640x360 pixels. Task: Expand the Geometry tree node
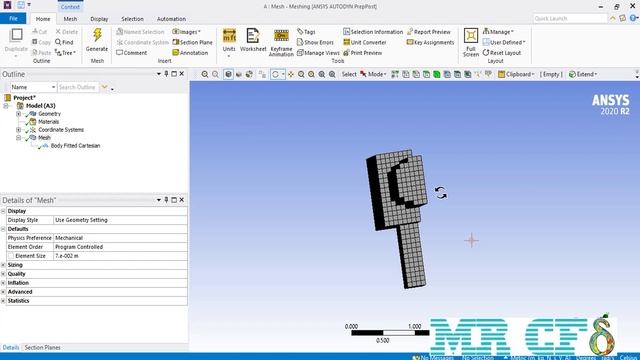coord(18,114)
